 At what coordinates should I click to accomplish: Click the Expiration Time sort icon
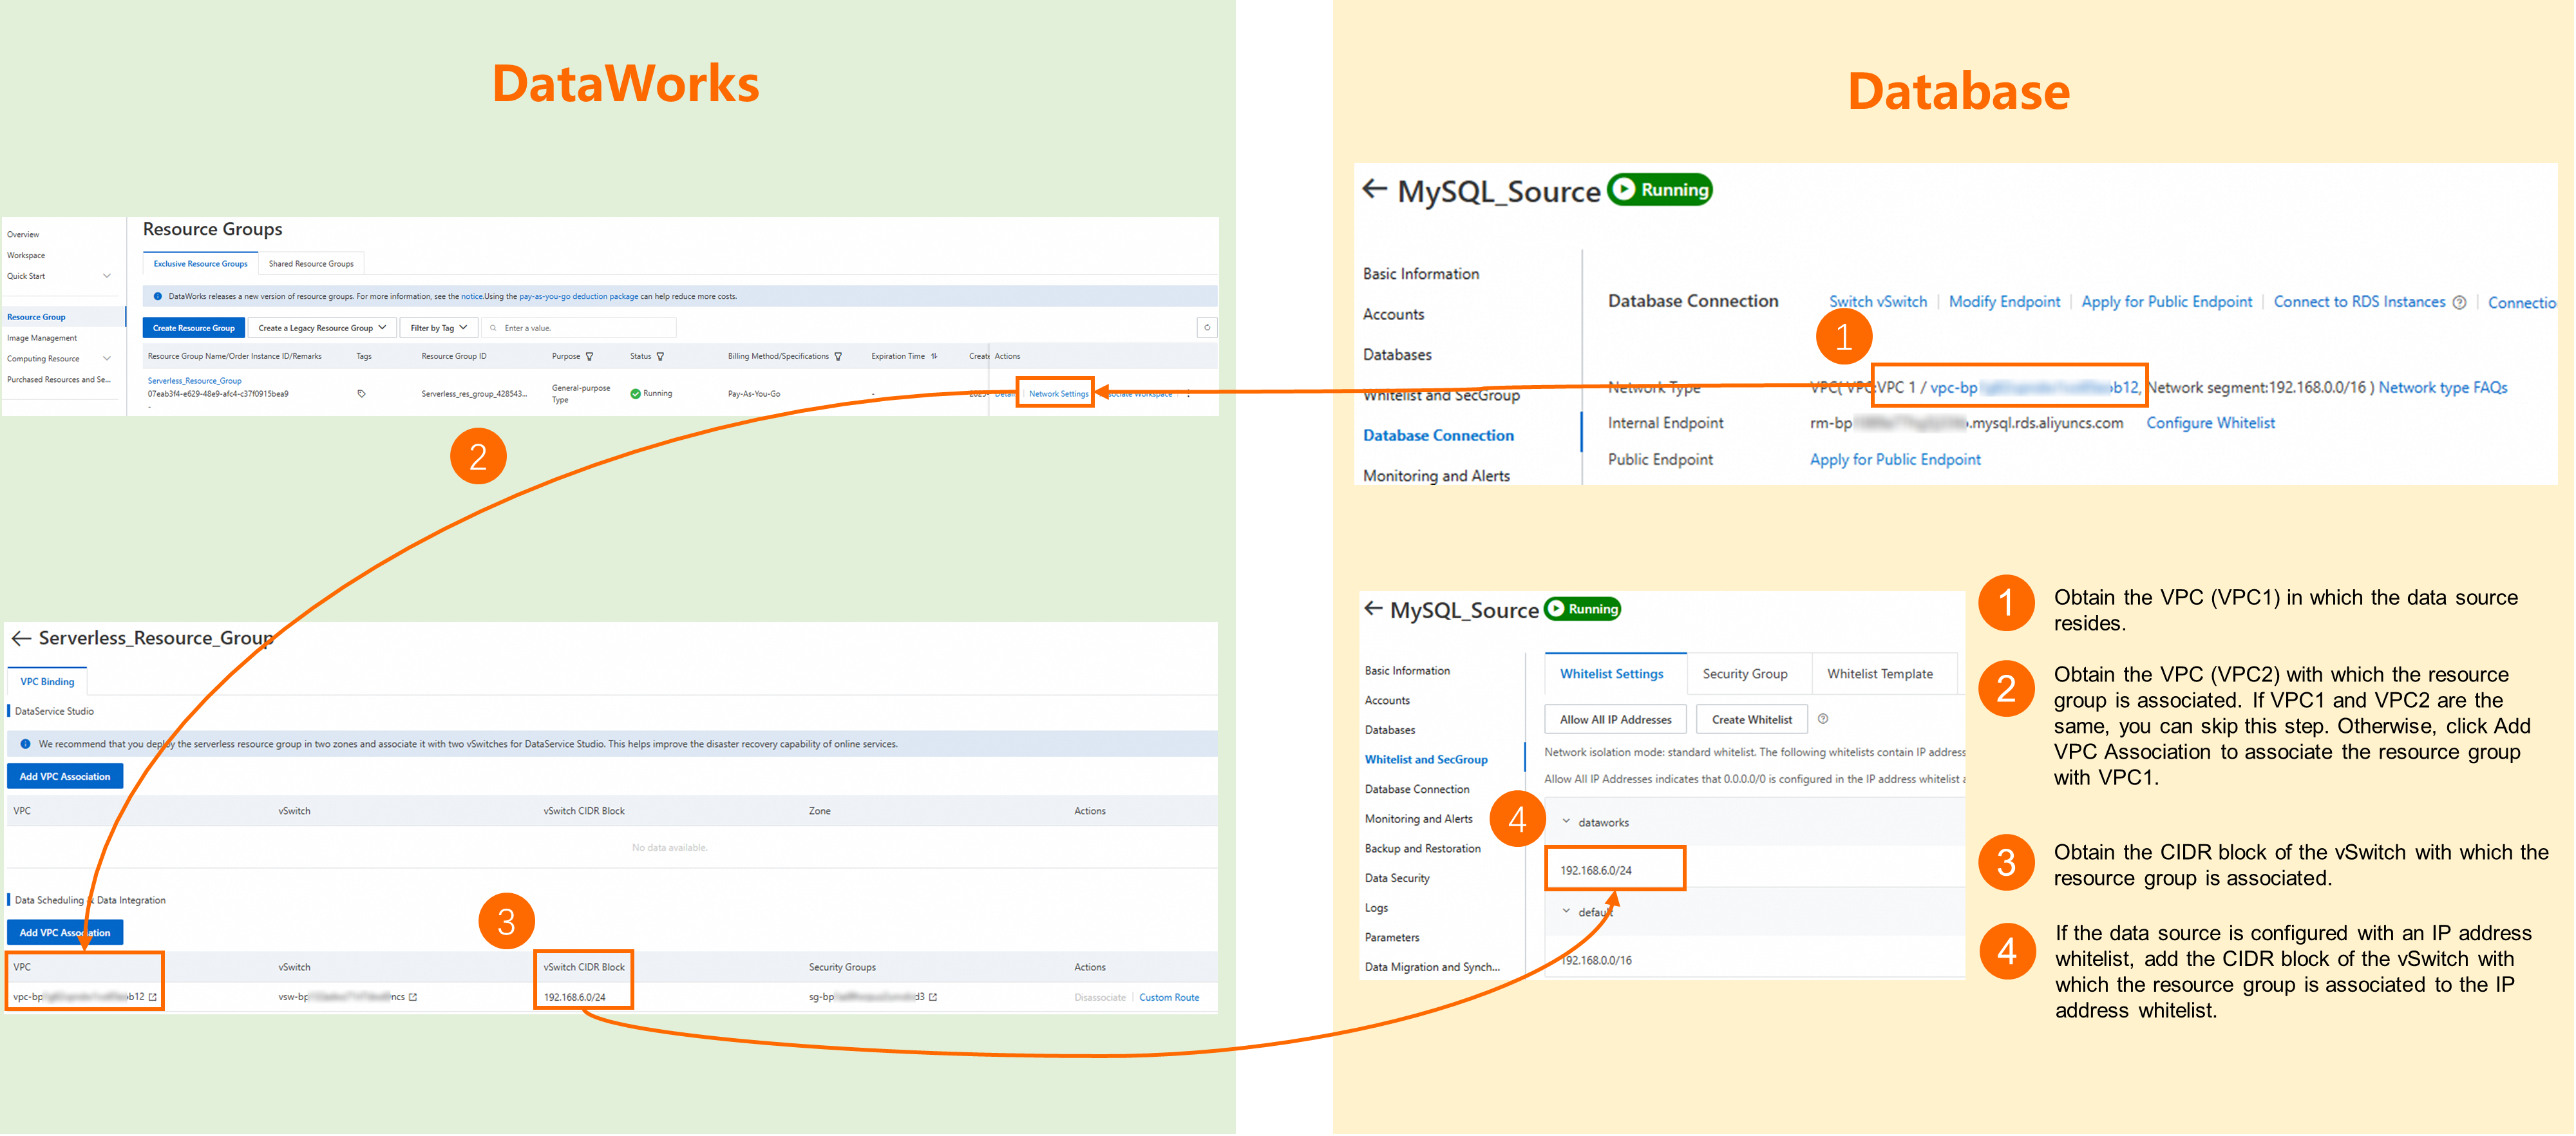click(x=934, y=357)
